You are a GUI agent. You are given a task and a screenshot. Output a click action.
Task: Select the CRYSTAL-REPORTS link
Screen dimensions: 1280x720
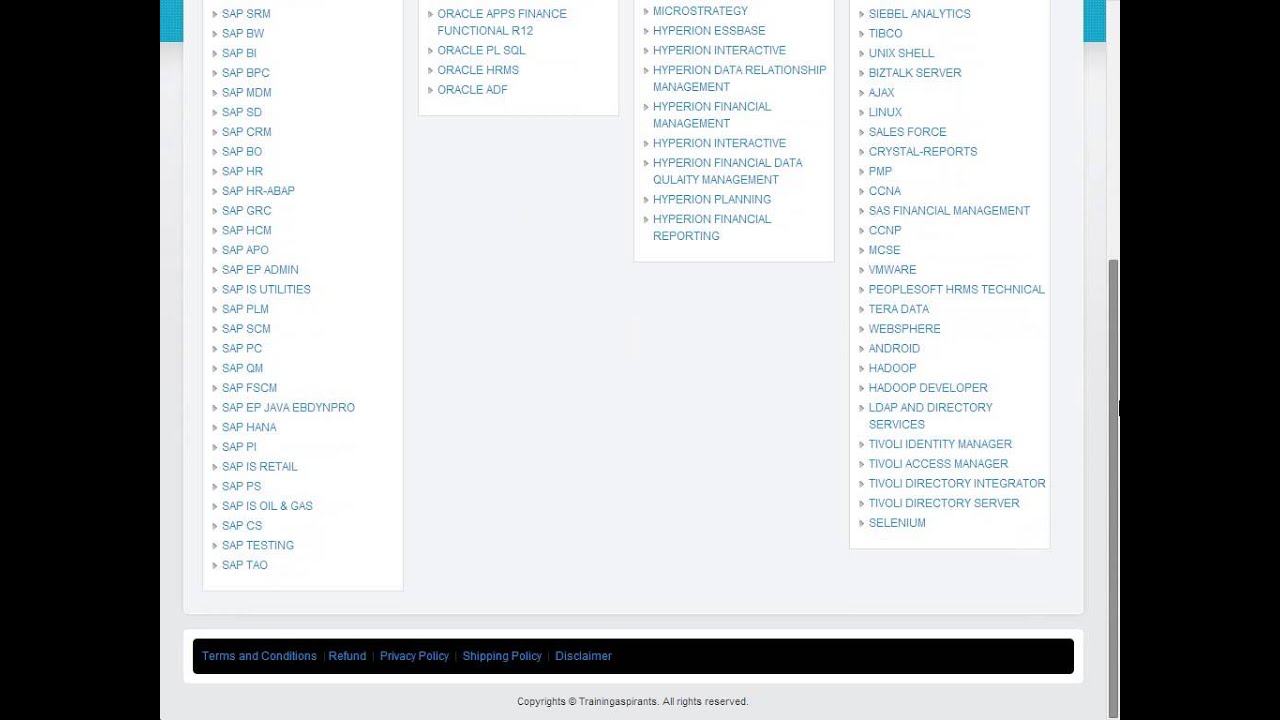923,152
